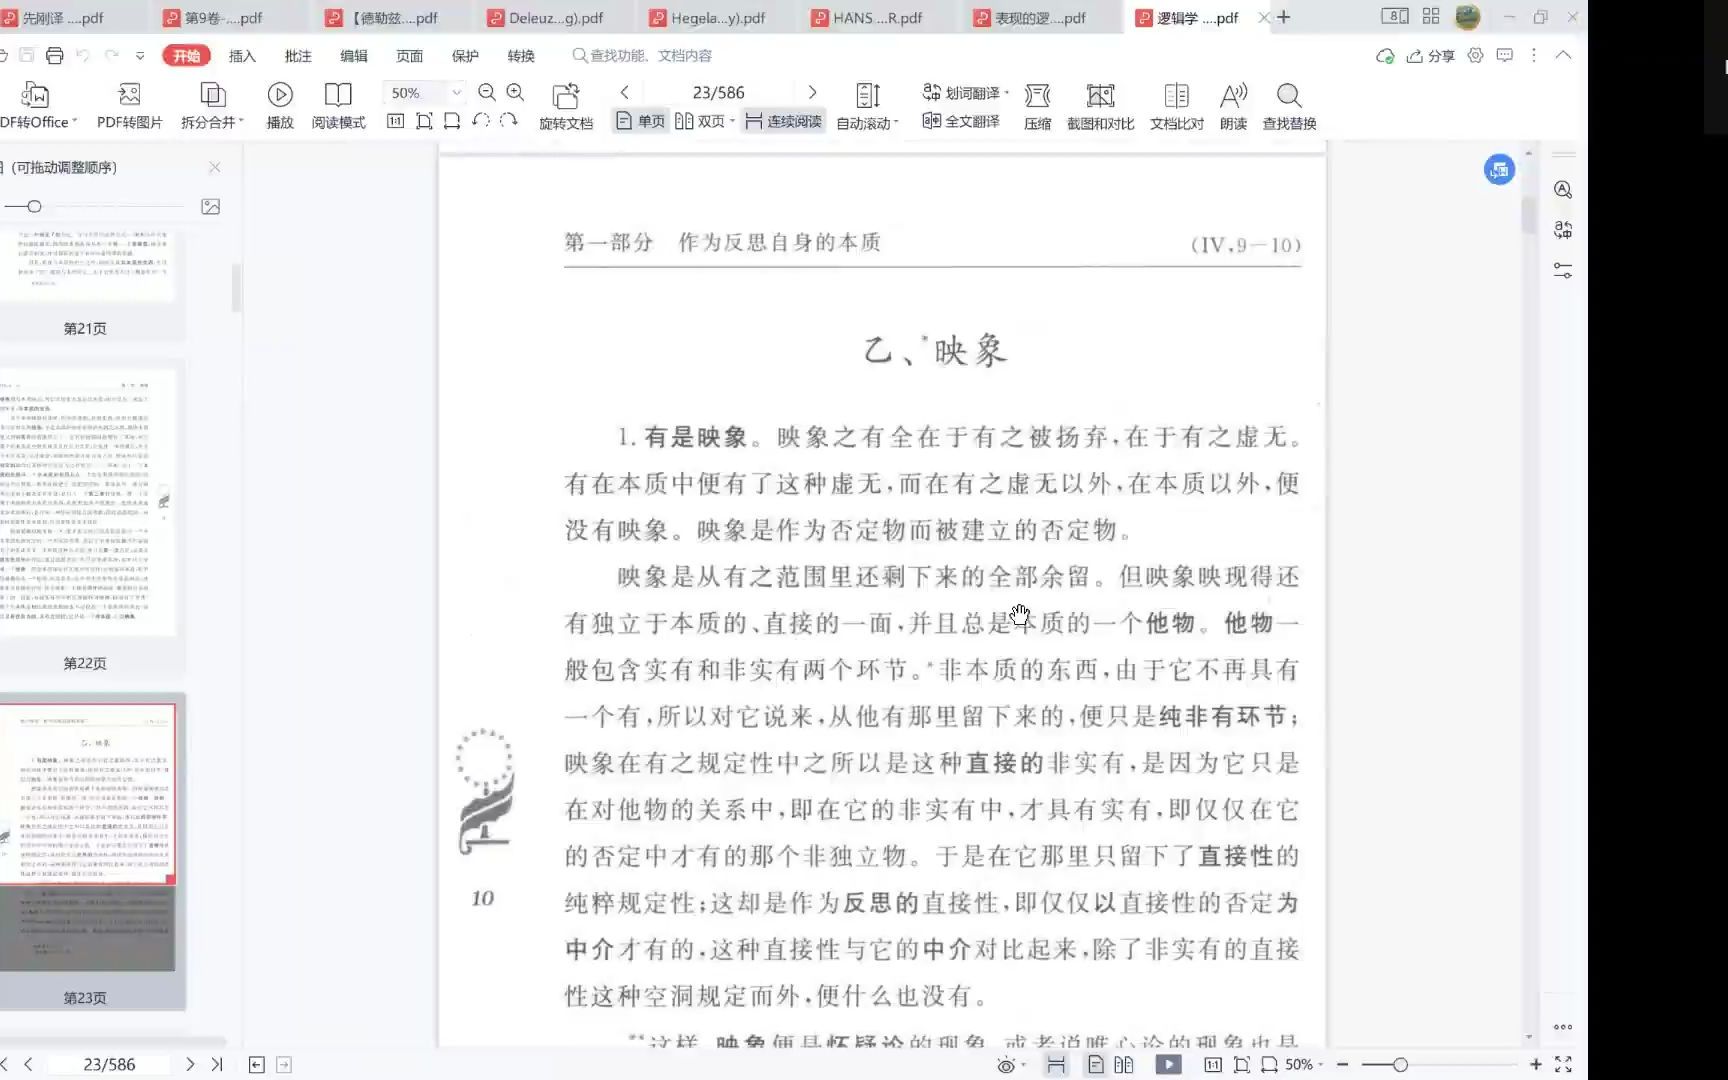Viewport: 1728px width, 1080px height.
Task: Toggle single page view in status bar
Action: pos(1096,1065)
